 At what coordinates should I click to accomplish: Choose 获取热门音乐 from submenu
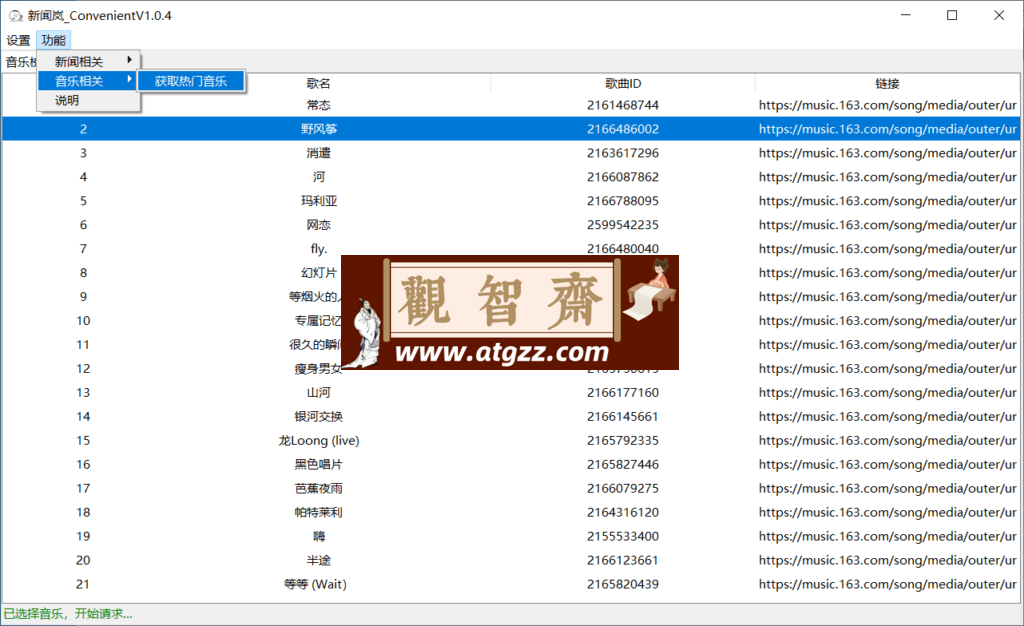pyautogui.click(x=191, y=81)
